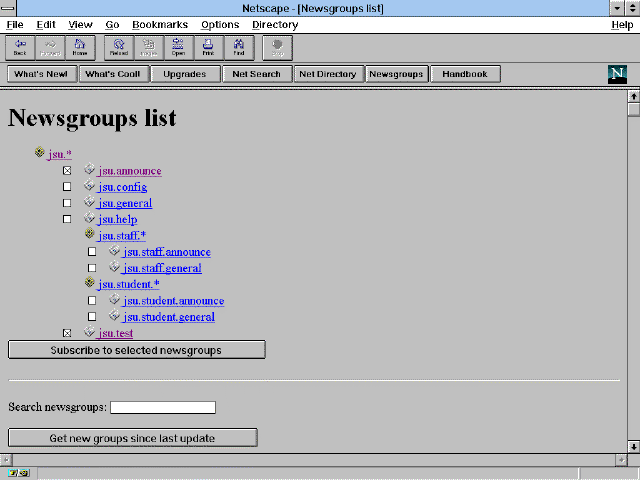Open the Edit menu
The width and height of the screenshot is (640, 480).
[x=46, y=25]
